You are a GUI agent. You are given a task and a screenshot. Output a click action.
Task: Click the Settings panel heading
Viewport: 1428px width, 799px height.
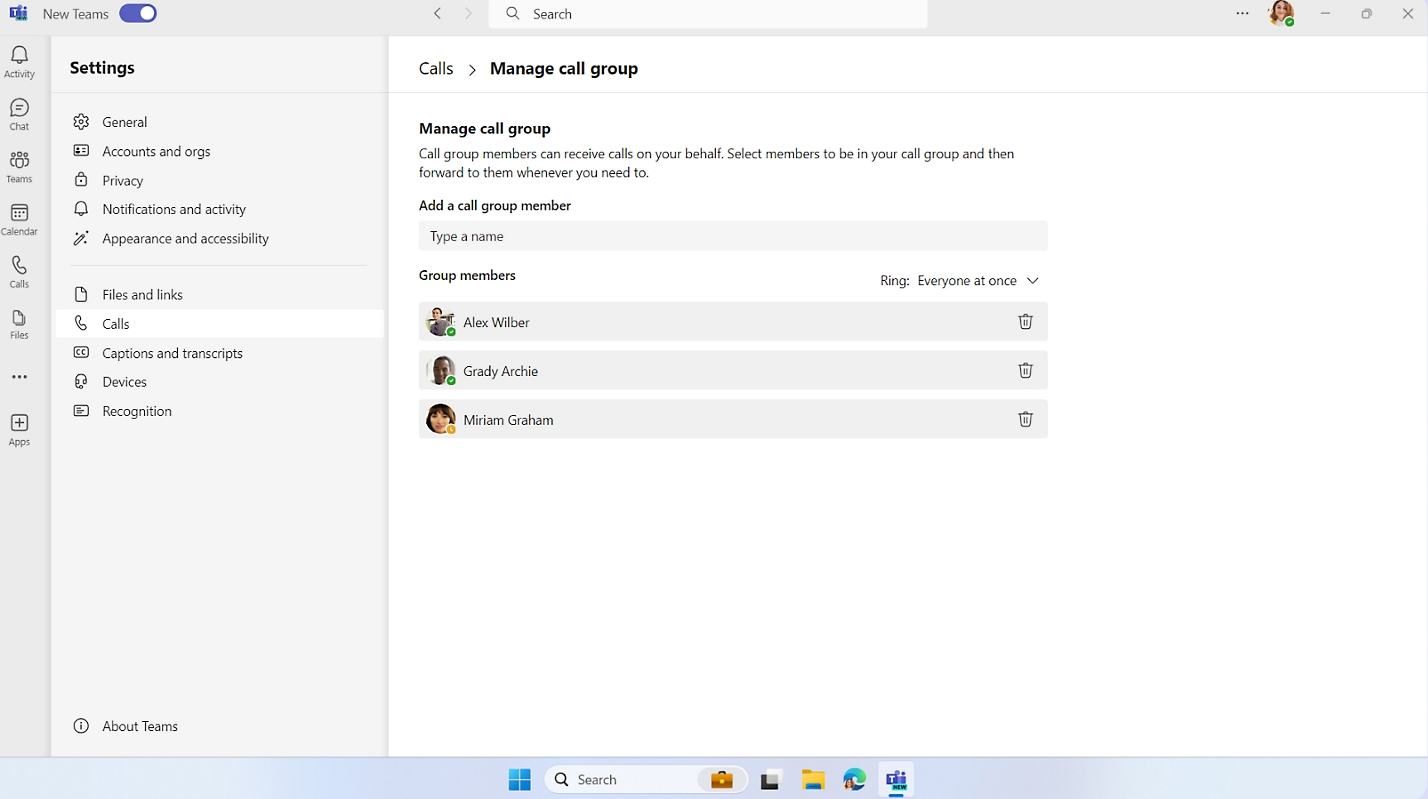tap(102, 68)
